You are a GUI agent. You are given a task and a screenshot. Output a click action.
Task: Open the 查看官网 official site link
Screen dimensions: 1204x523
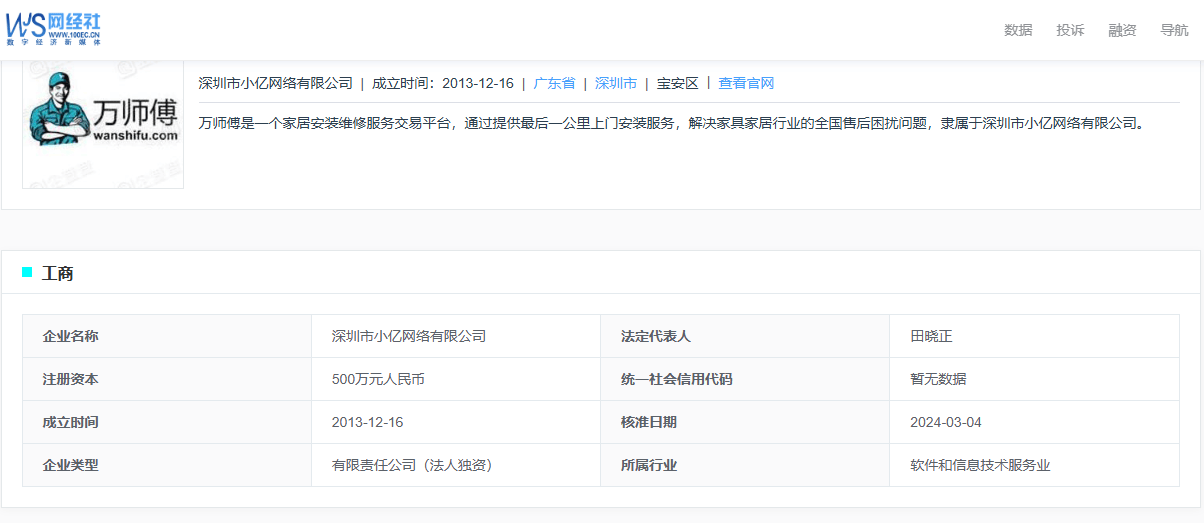pyautogui.click(x=746, y=83)
